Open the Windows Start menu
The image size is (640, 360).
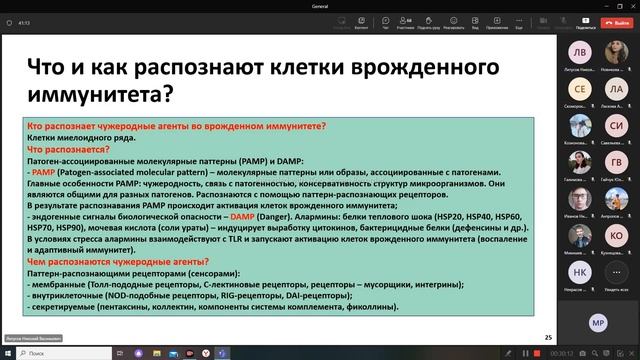(7, 353)
